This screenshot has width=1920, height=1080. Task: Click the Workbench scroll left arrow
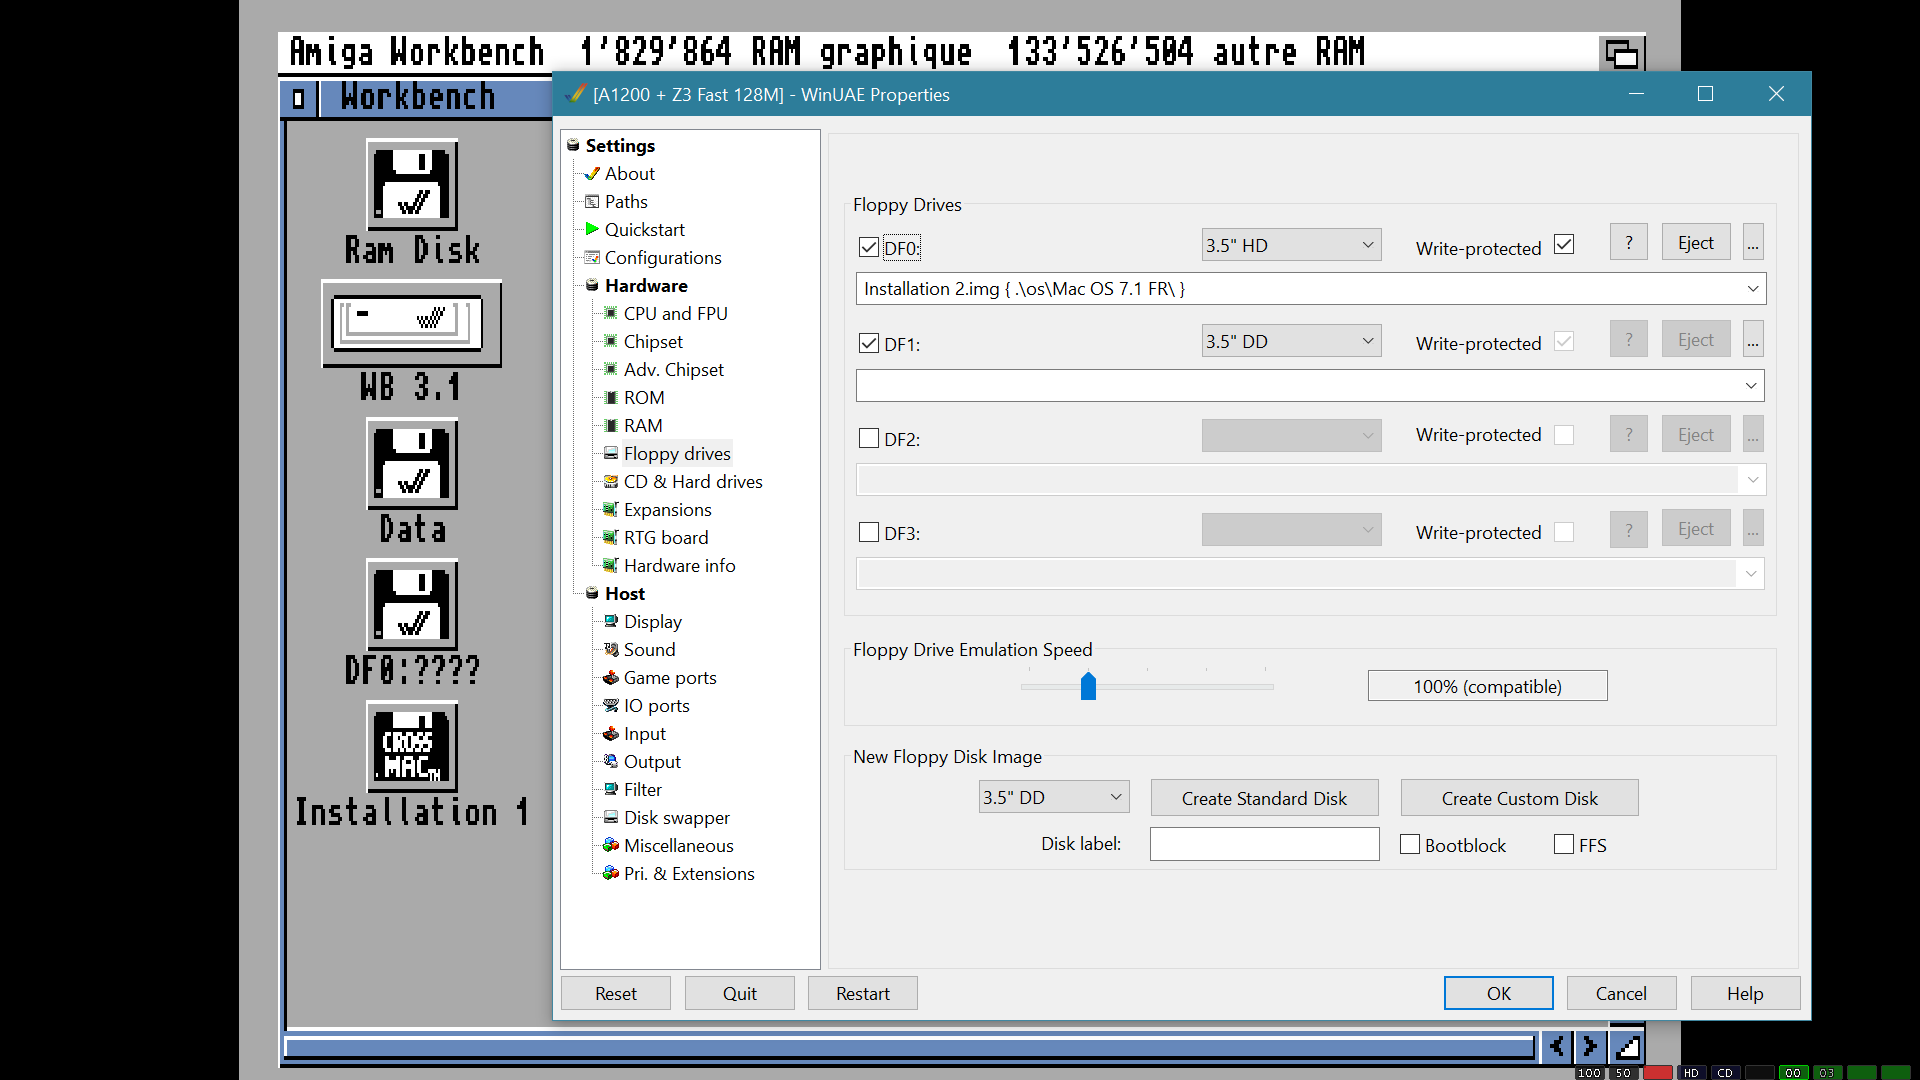tap(1557, 1047)
